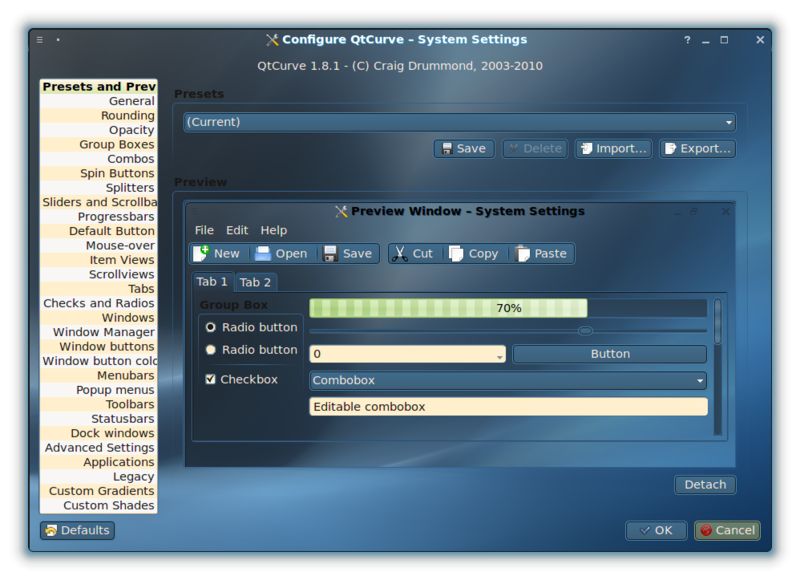The width and height of the screenshot is (800, 580).
Task: Select Toolbars category
Action: 98,405
